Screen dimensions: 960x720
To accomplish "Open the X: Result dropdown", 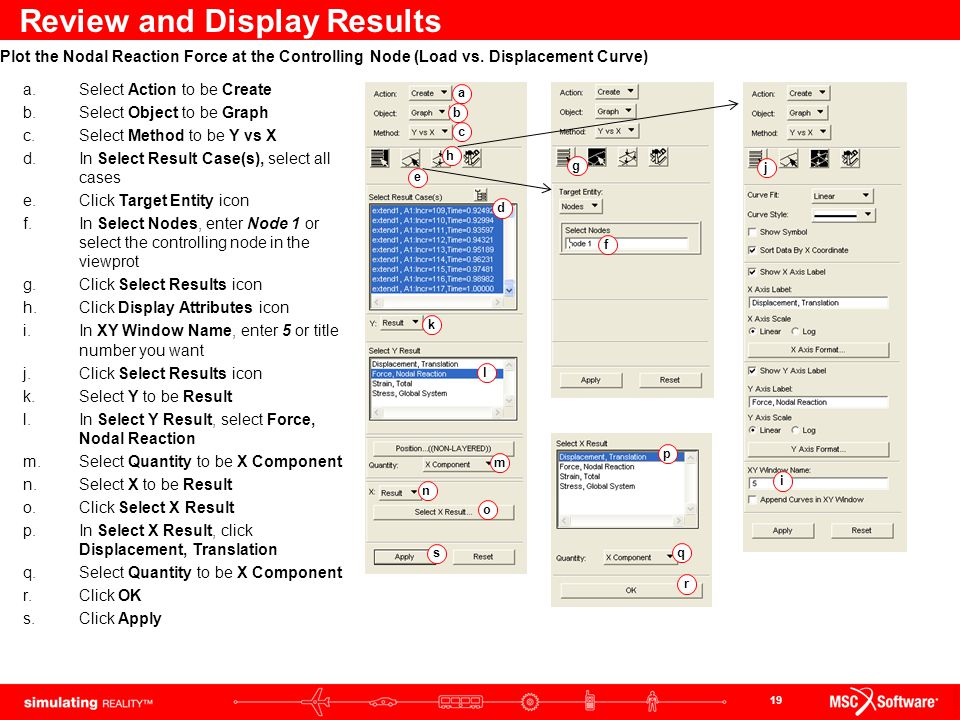I will [x=399, y=492].
